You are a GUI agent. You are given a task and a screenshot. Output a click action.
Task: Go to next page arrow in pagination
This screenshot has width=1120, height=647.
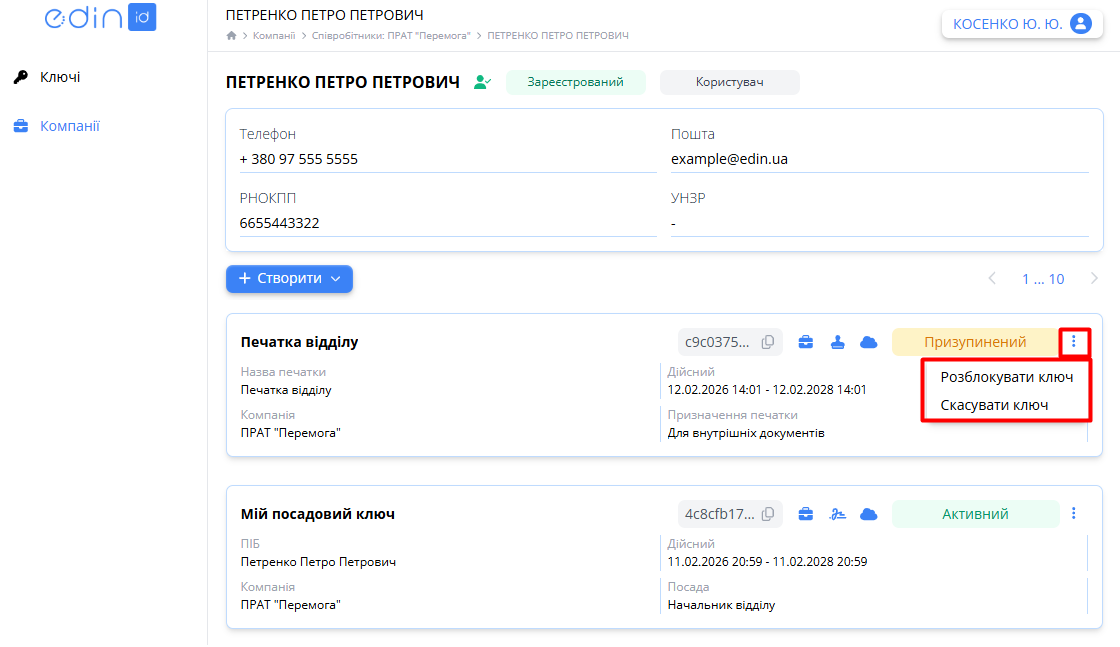click(1094, 279)
